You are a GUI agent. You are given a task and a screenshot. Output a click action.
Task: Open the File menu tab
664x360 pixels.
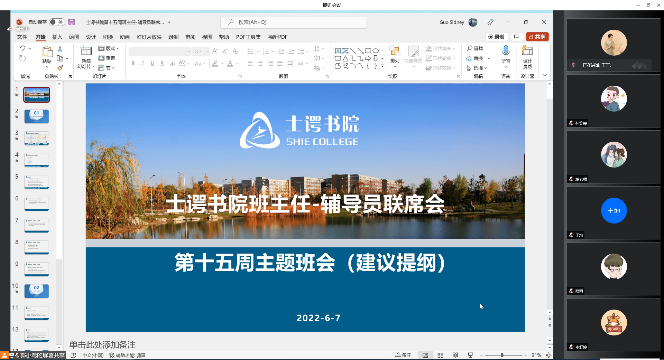tap(22, 37)
